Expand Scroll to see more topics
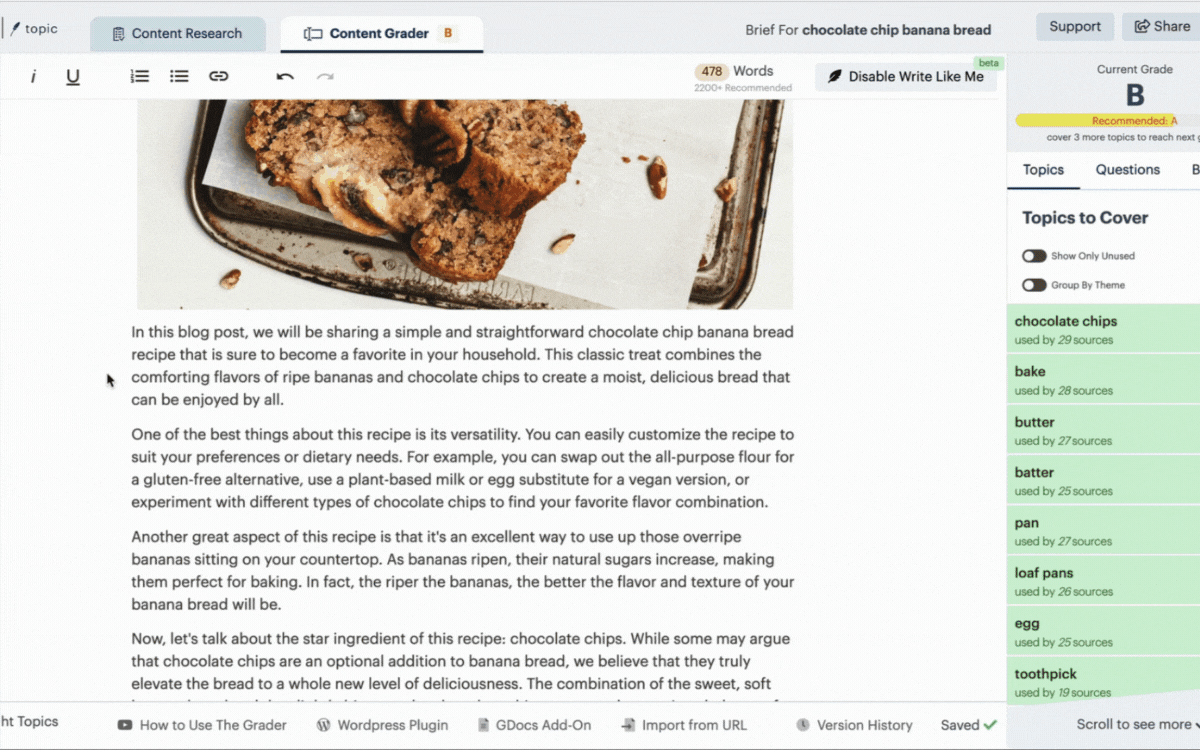Viewport: 1200px width, 750px height. pyautogui.click(x=1136, y=725)
